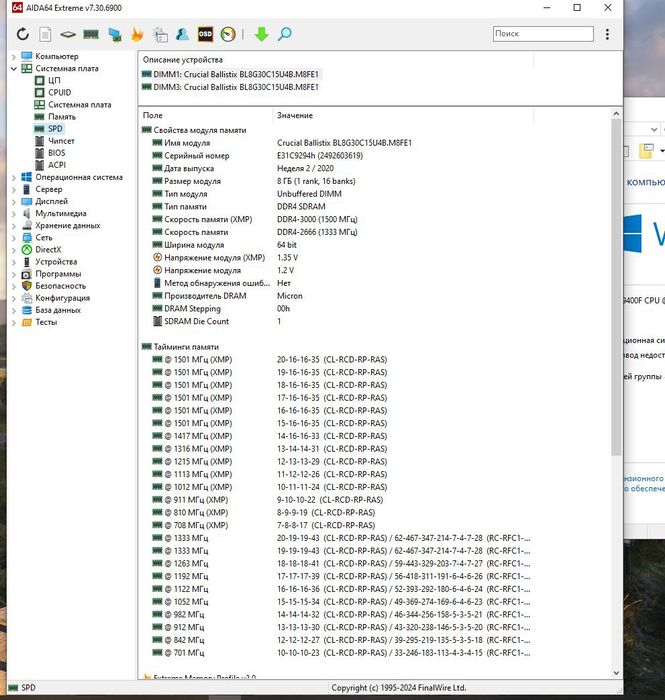Expand the Мультимедиа tree node
The height and width of the screenshot is (700, 665).
[x=13, y=214]
